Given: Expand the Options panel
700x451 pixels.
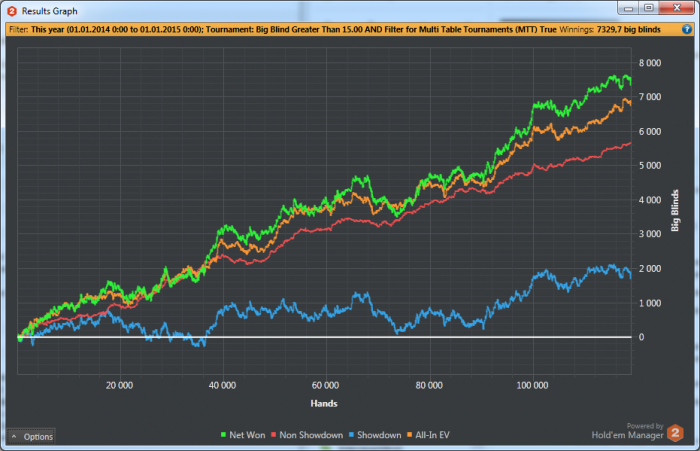Looking at the screenshot, I should 31,436.
